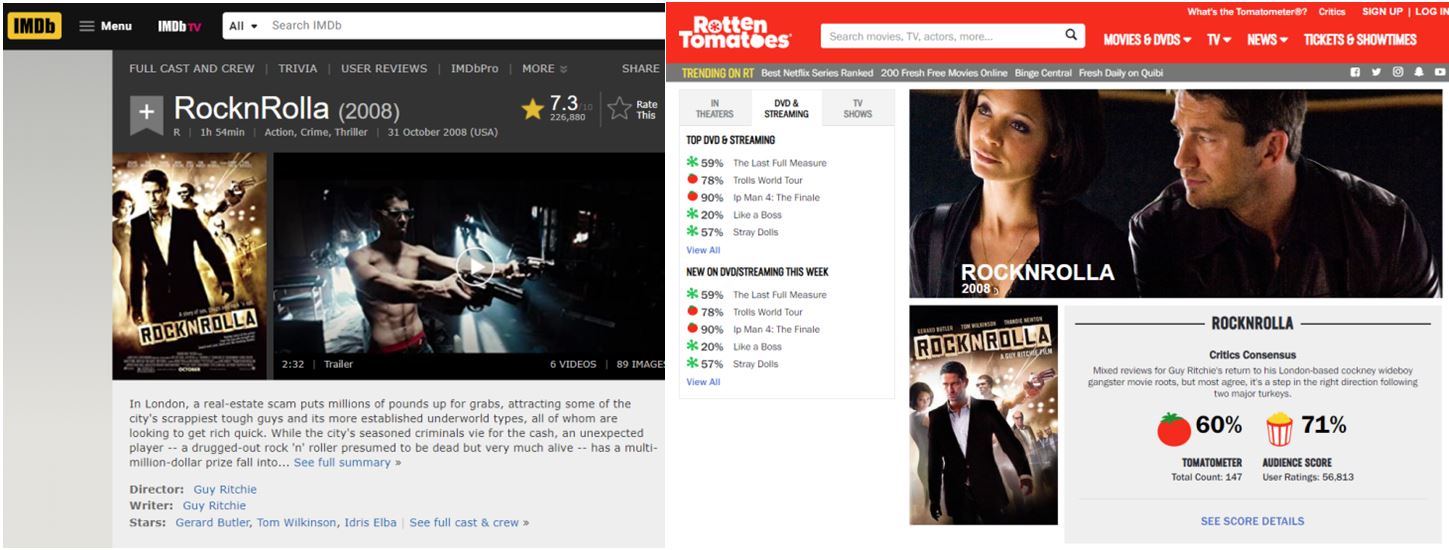Click the Thriller genre link
The height and width of the screenshot is (550, 1449).
coord(349,132)
